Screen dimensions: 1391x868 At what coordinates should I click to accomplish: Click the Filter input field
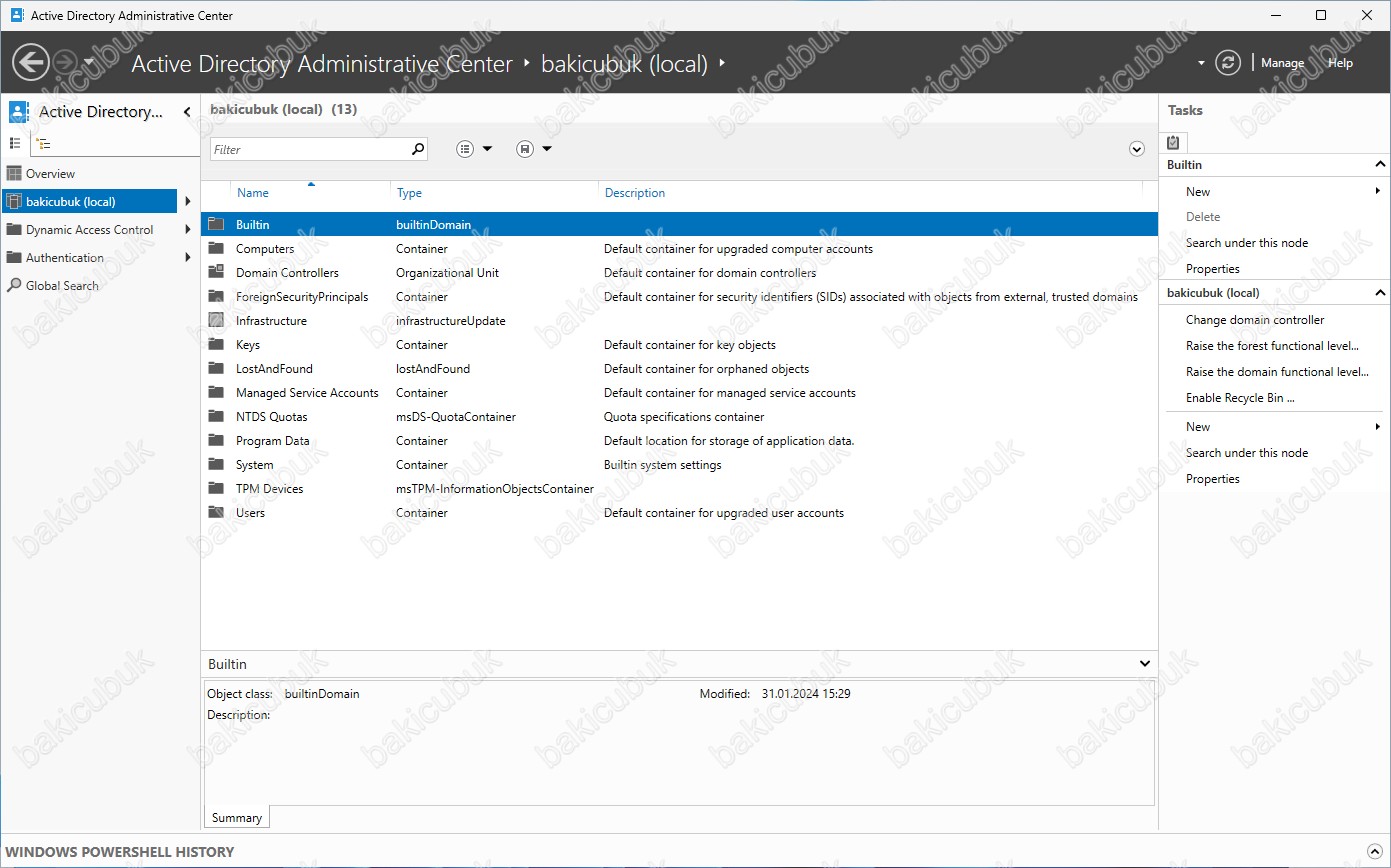(x=310, y=149)
